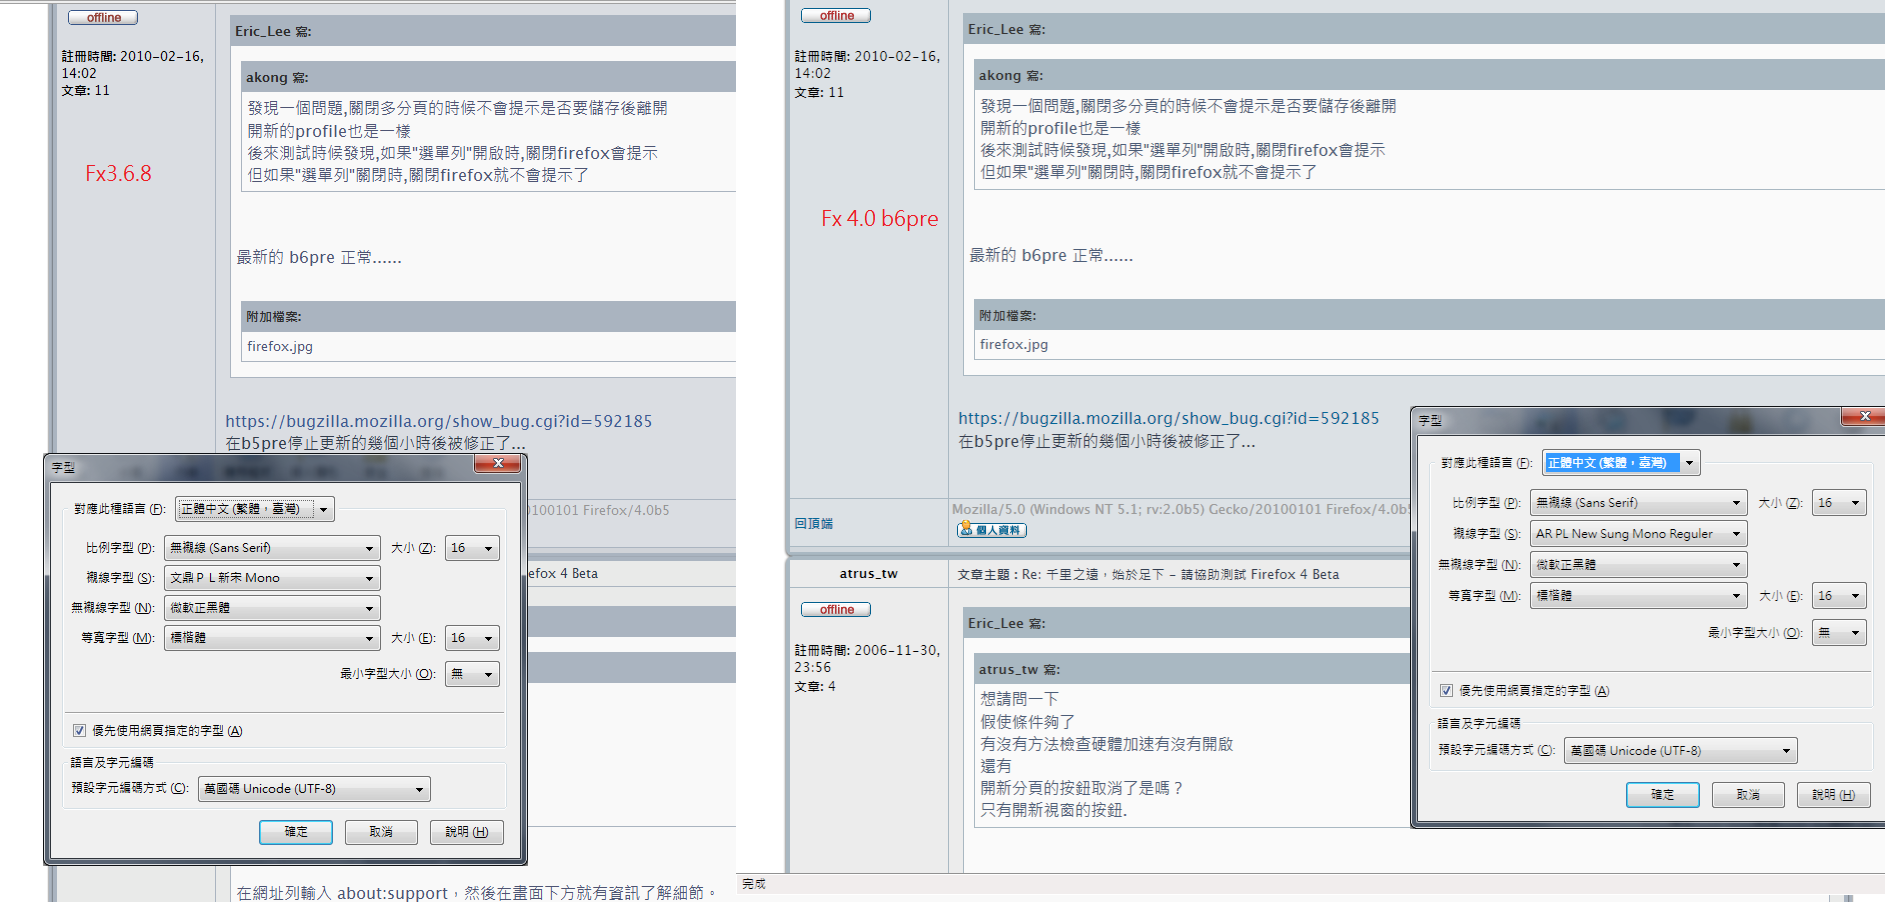Click the 完成 status bar text
Image resolution: width=1885 pixels, height=902 pixels.
(x=754, y=884)
